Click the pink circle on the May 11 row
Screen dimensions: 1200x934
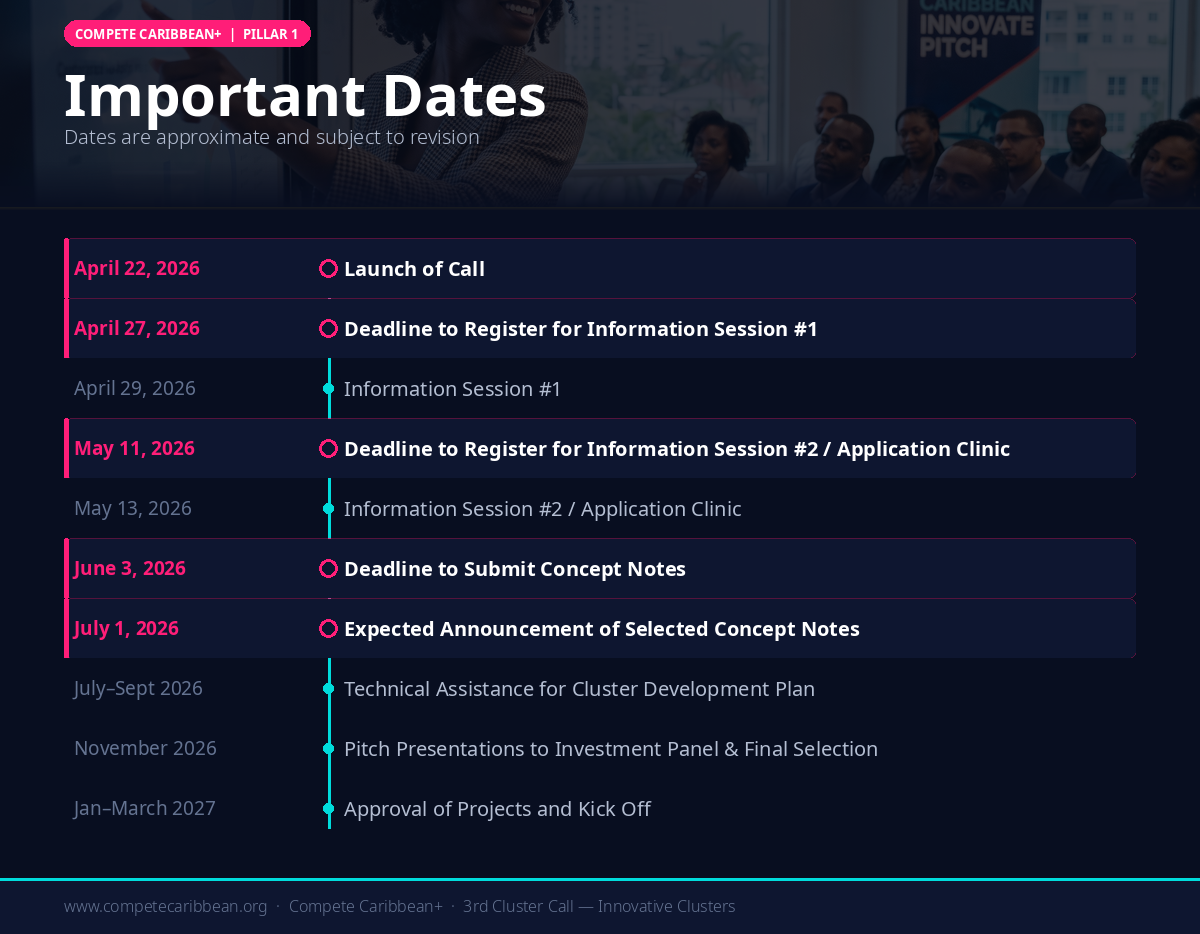pos(328,448)
